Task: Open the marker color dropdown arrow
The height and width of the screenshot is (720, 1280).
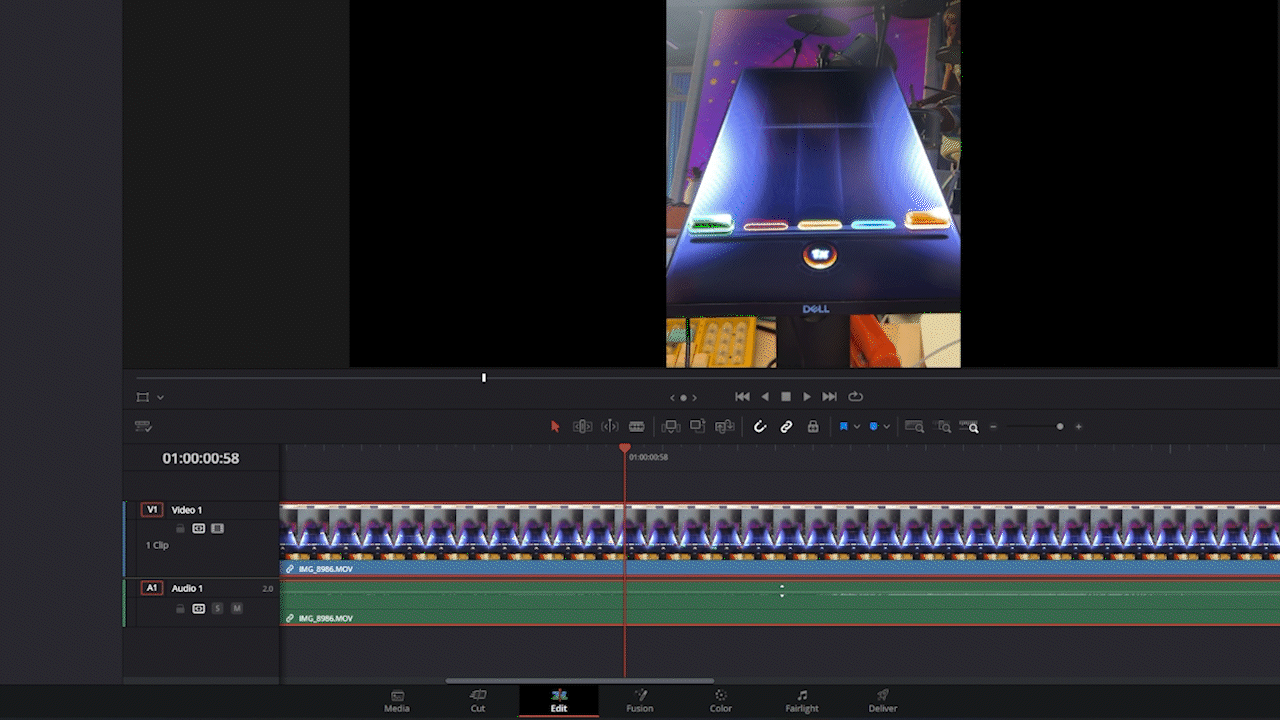Action: click(x=886, y=427)
